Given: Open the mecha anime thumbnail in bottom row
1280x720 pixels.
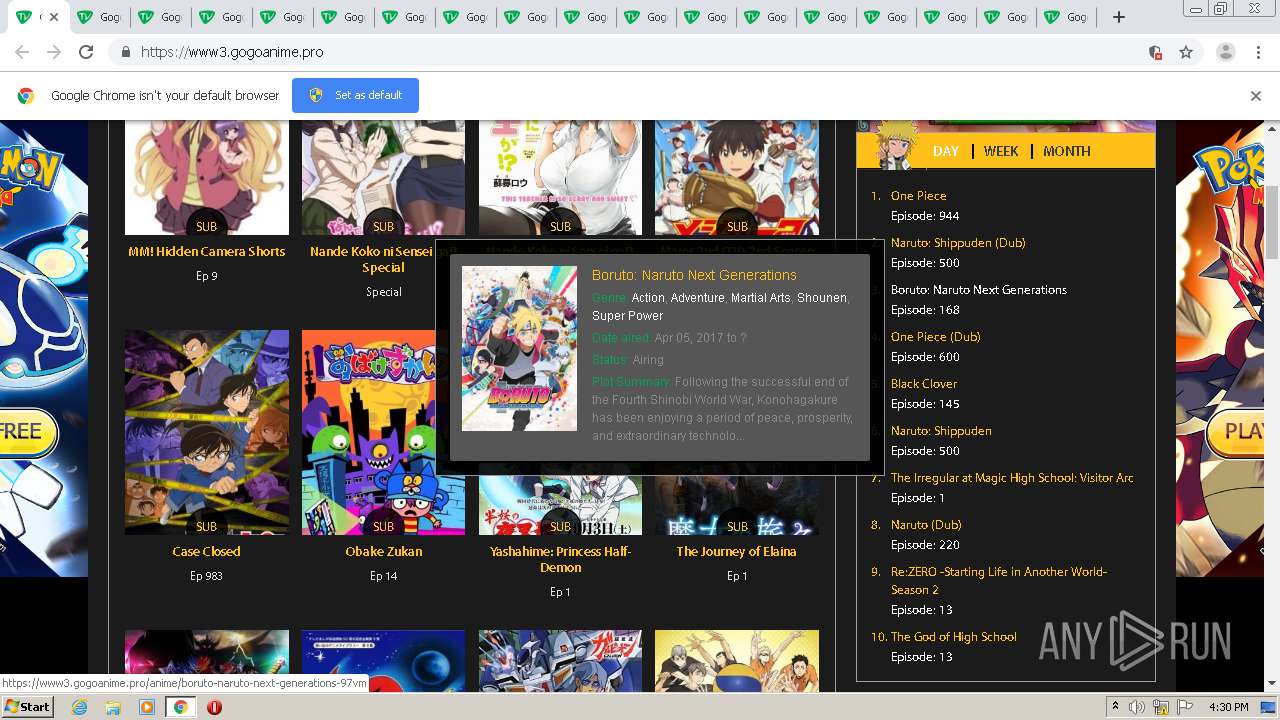Looking at the screenshot, I should (x=560, y=660).
